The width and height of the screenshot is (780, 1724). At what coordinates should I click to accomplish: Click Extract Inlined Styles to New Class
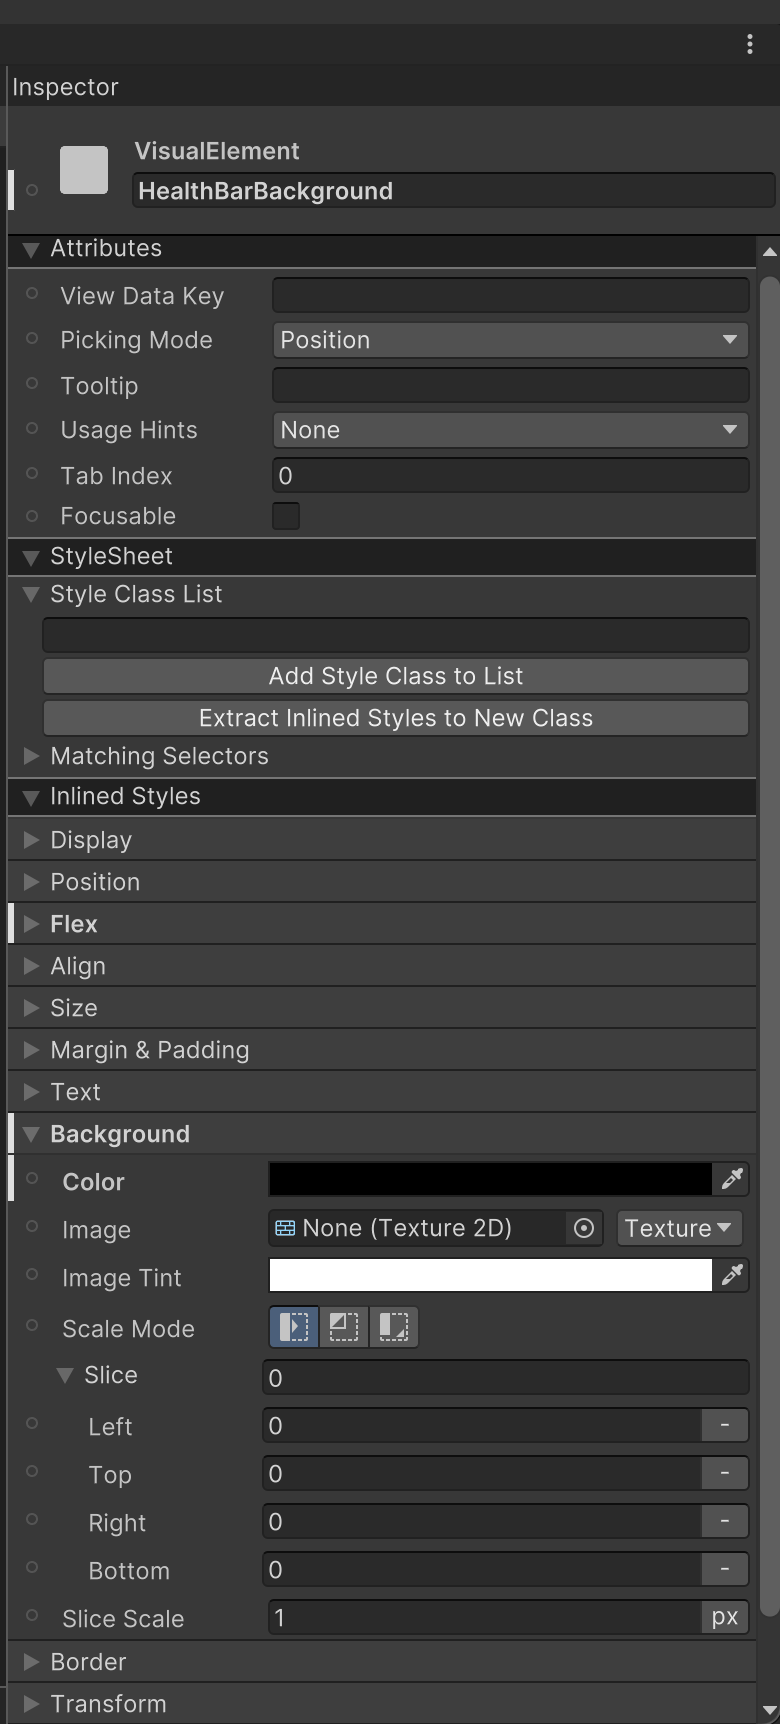click(x=396, y=718)
